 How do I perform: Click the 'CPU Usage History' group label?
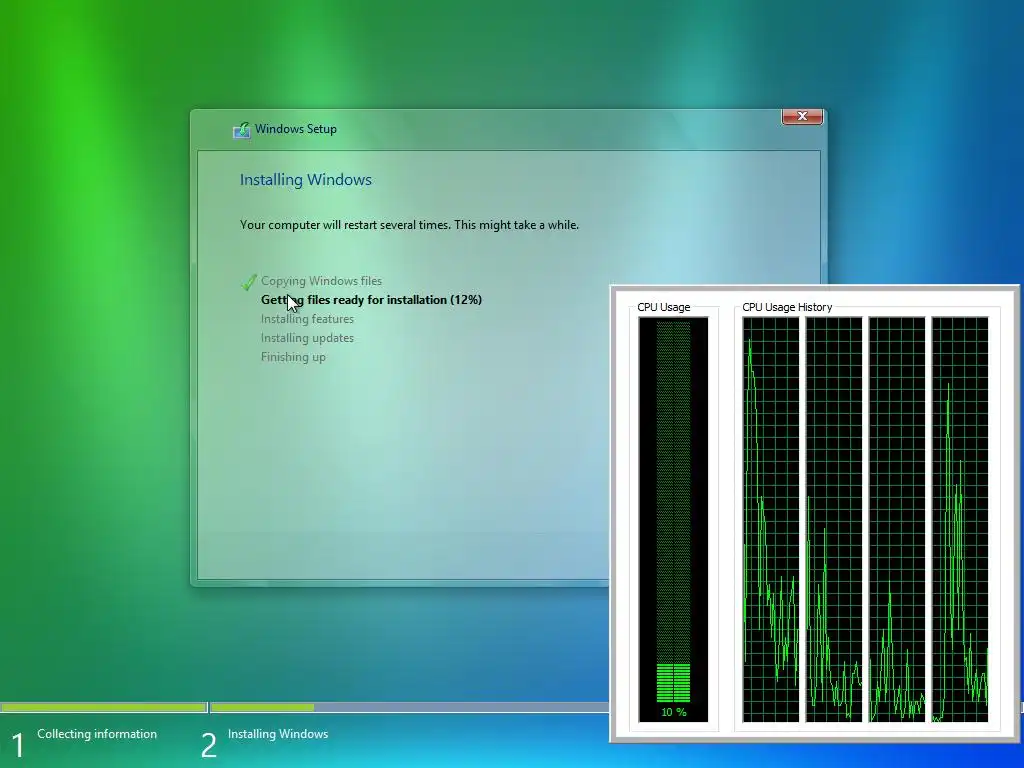787,307
